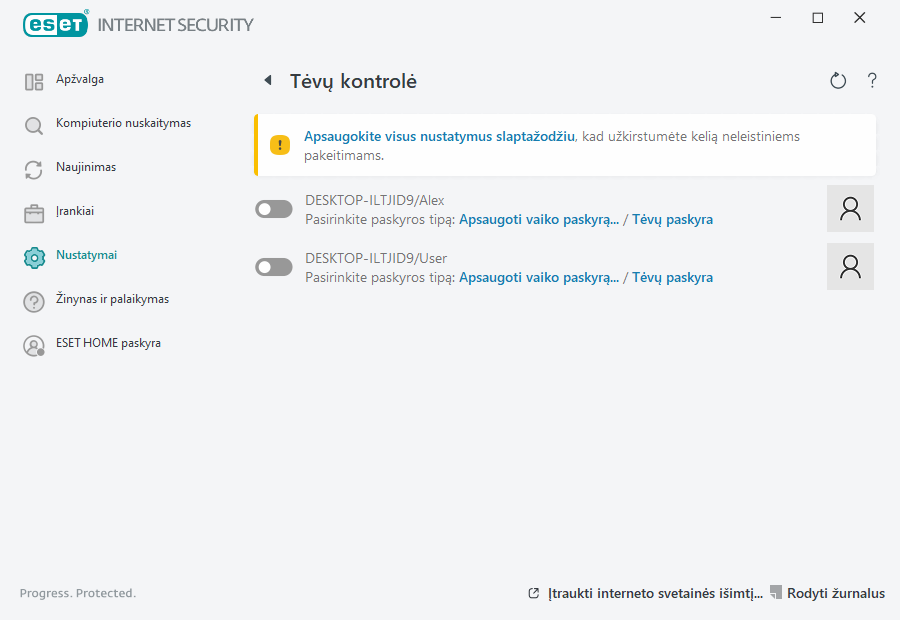900x620 pixels.
Task: Click the Įrankiai toolbox icon
Action: click(x=34, y=214)
